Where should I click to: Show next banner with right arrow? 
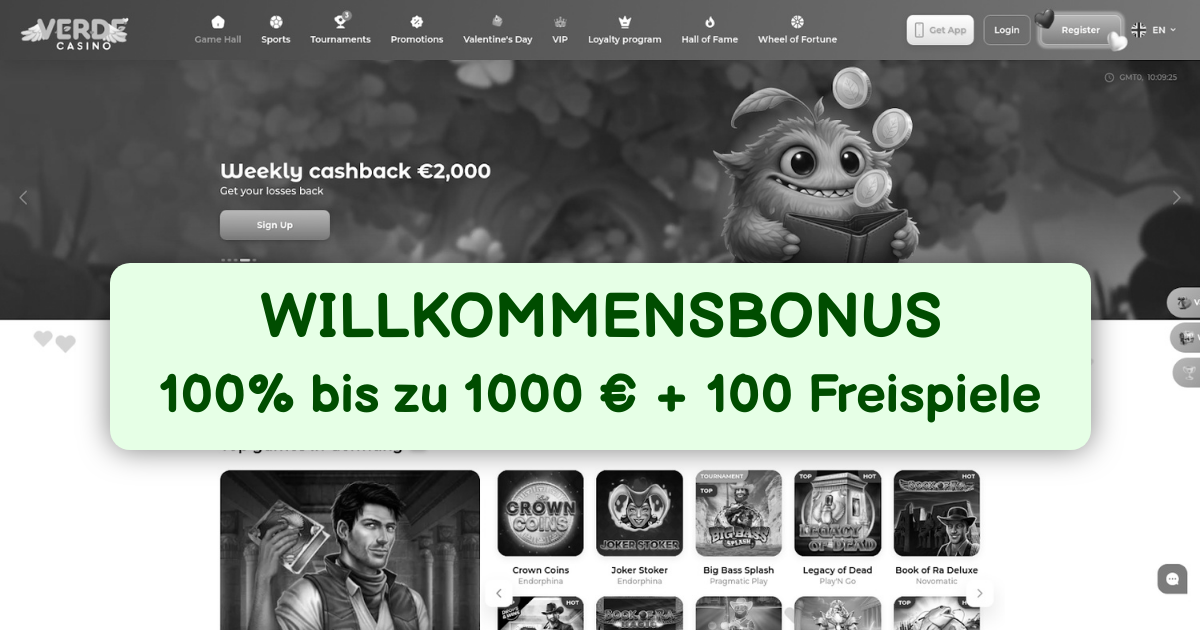(x=1176, y=198)
